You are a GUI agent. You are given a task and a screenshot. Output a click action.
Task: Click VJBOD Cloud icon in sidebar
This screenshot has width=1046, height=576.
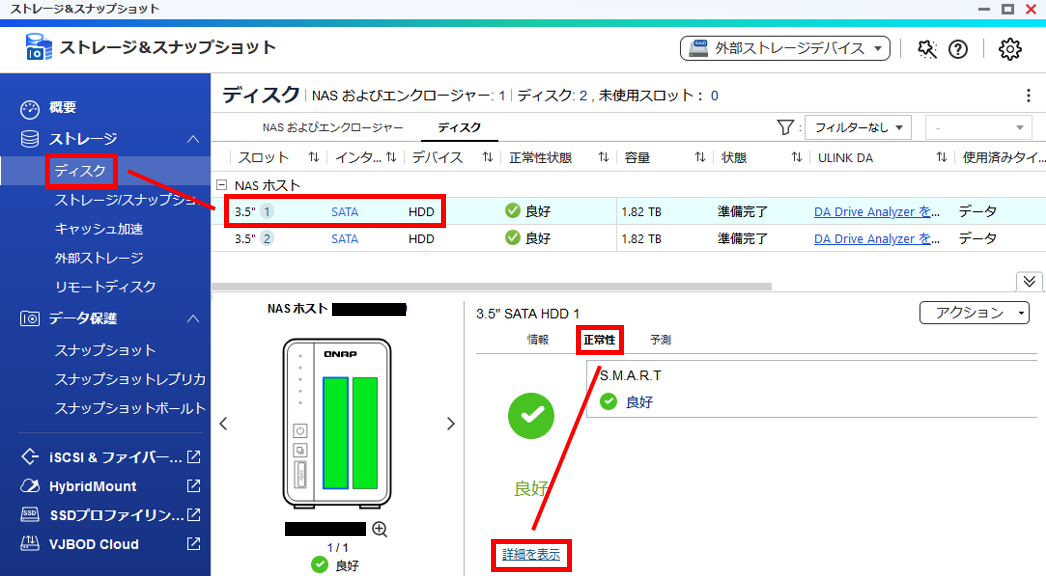pos(29,543)
